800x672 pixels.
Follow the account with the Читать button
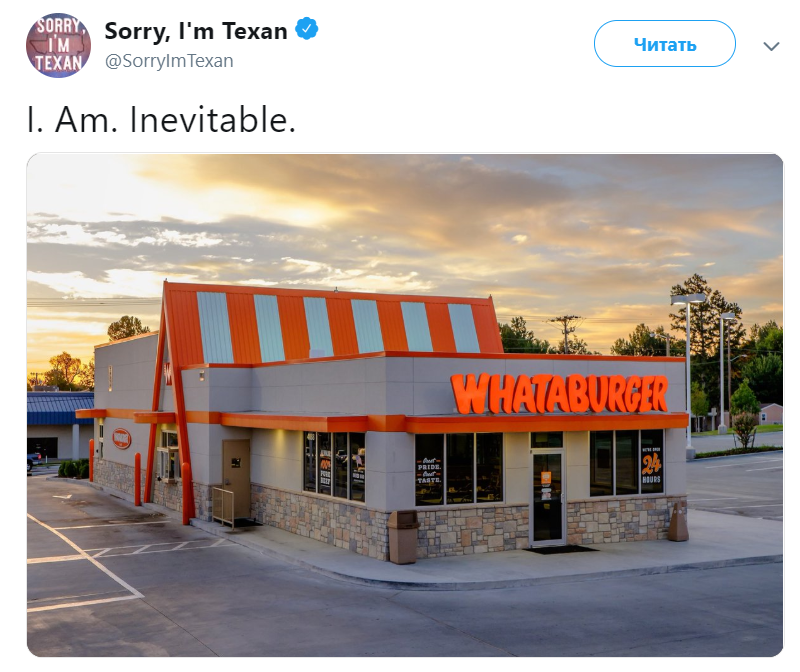[664, 44]
